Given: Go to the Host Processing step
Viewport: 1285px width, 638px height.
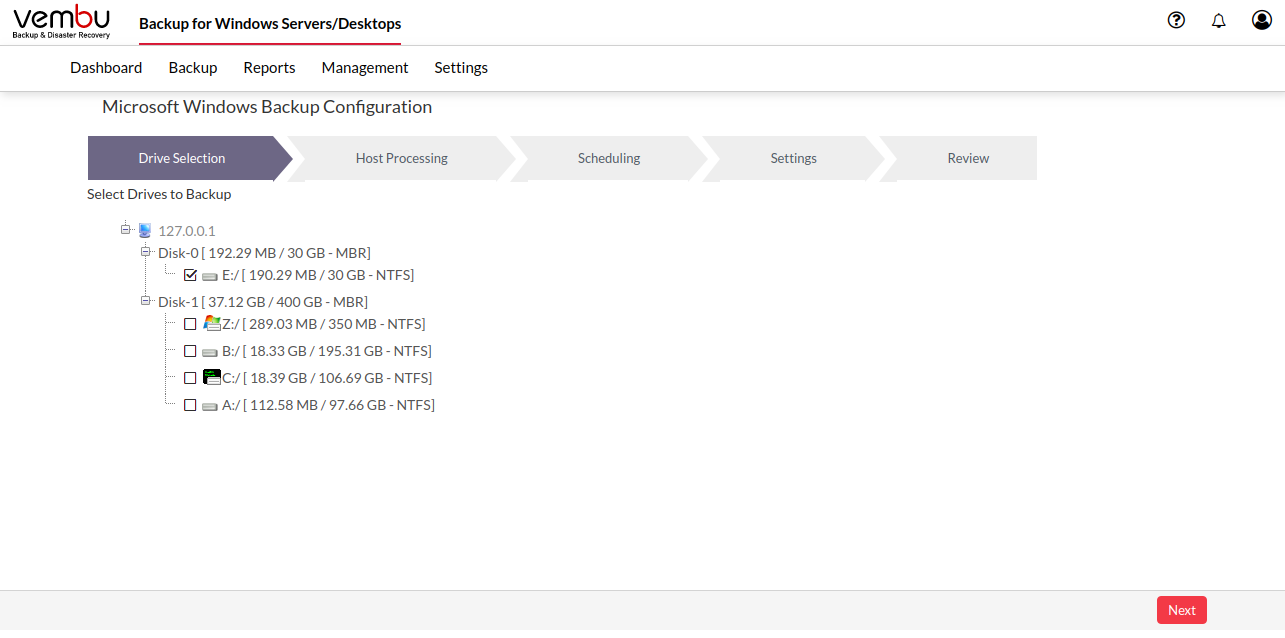Looking at the screenshot, I should pos(401,158).
